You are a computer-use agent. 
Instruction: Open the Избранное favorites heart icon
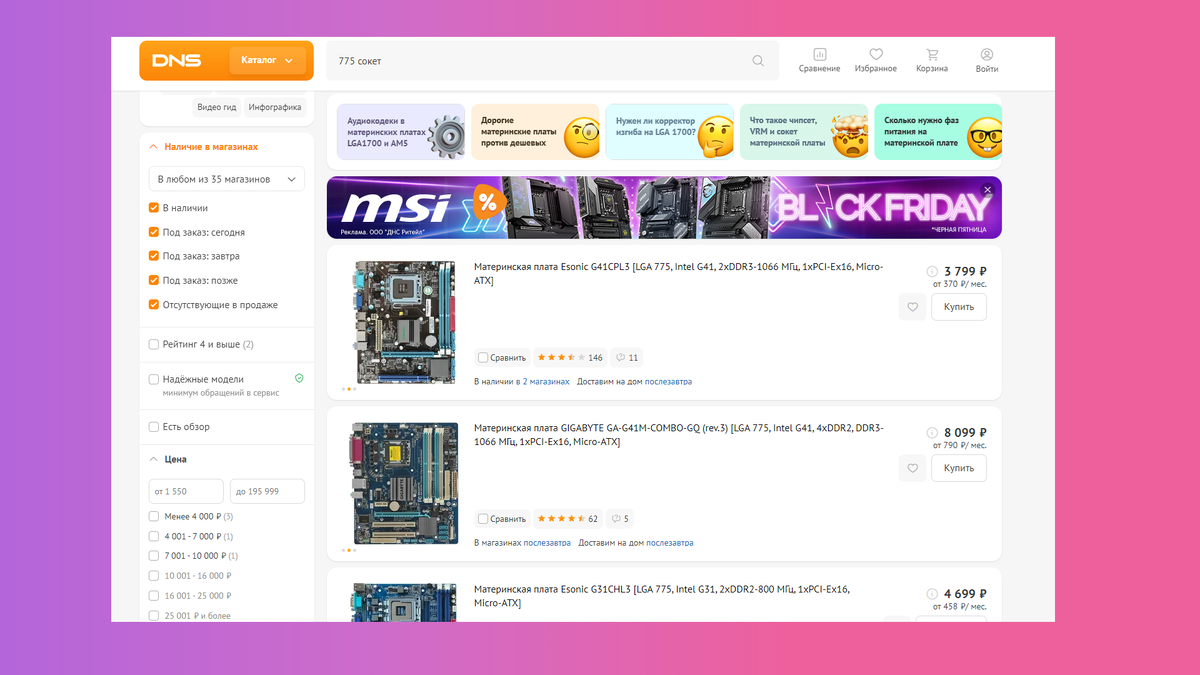pyautogui.click(x=876, y=60)
